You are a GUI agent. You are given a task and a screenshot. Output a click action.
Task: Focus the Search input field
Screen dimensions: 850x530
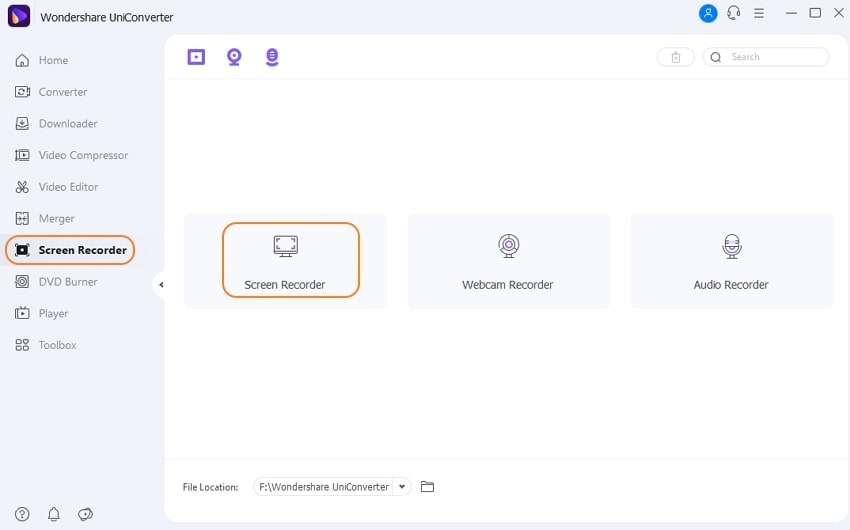tap(766, 57)
